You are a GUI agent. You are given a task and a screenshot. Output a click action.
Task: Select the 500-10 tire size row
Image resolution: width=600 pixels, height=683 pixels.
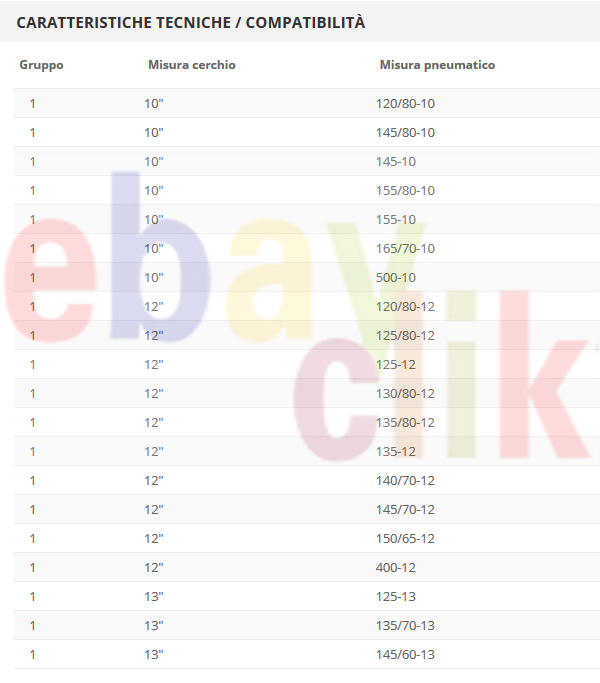tap(307, 277)
